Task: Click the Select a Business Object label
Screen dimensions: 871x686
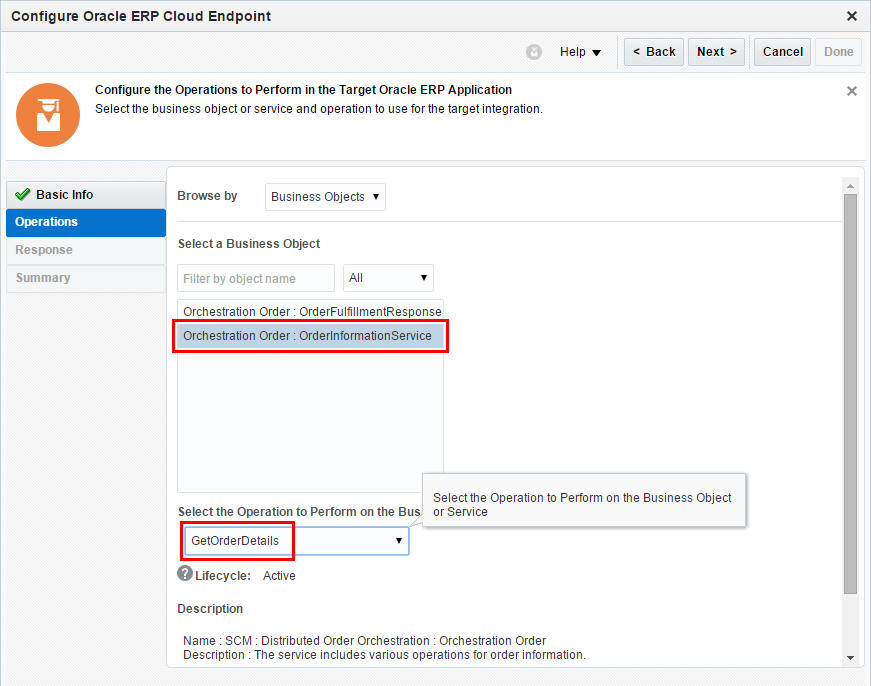Action: tap(249, 244)
